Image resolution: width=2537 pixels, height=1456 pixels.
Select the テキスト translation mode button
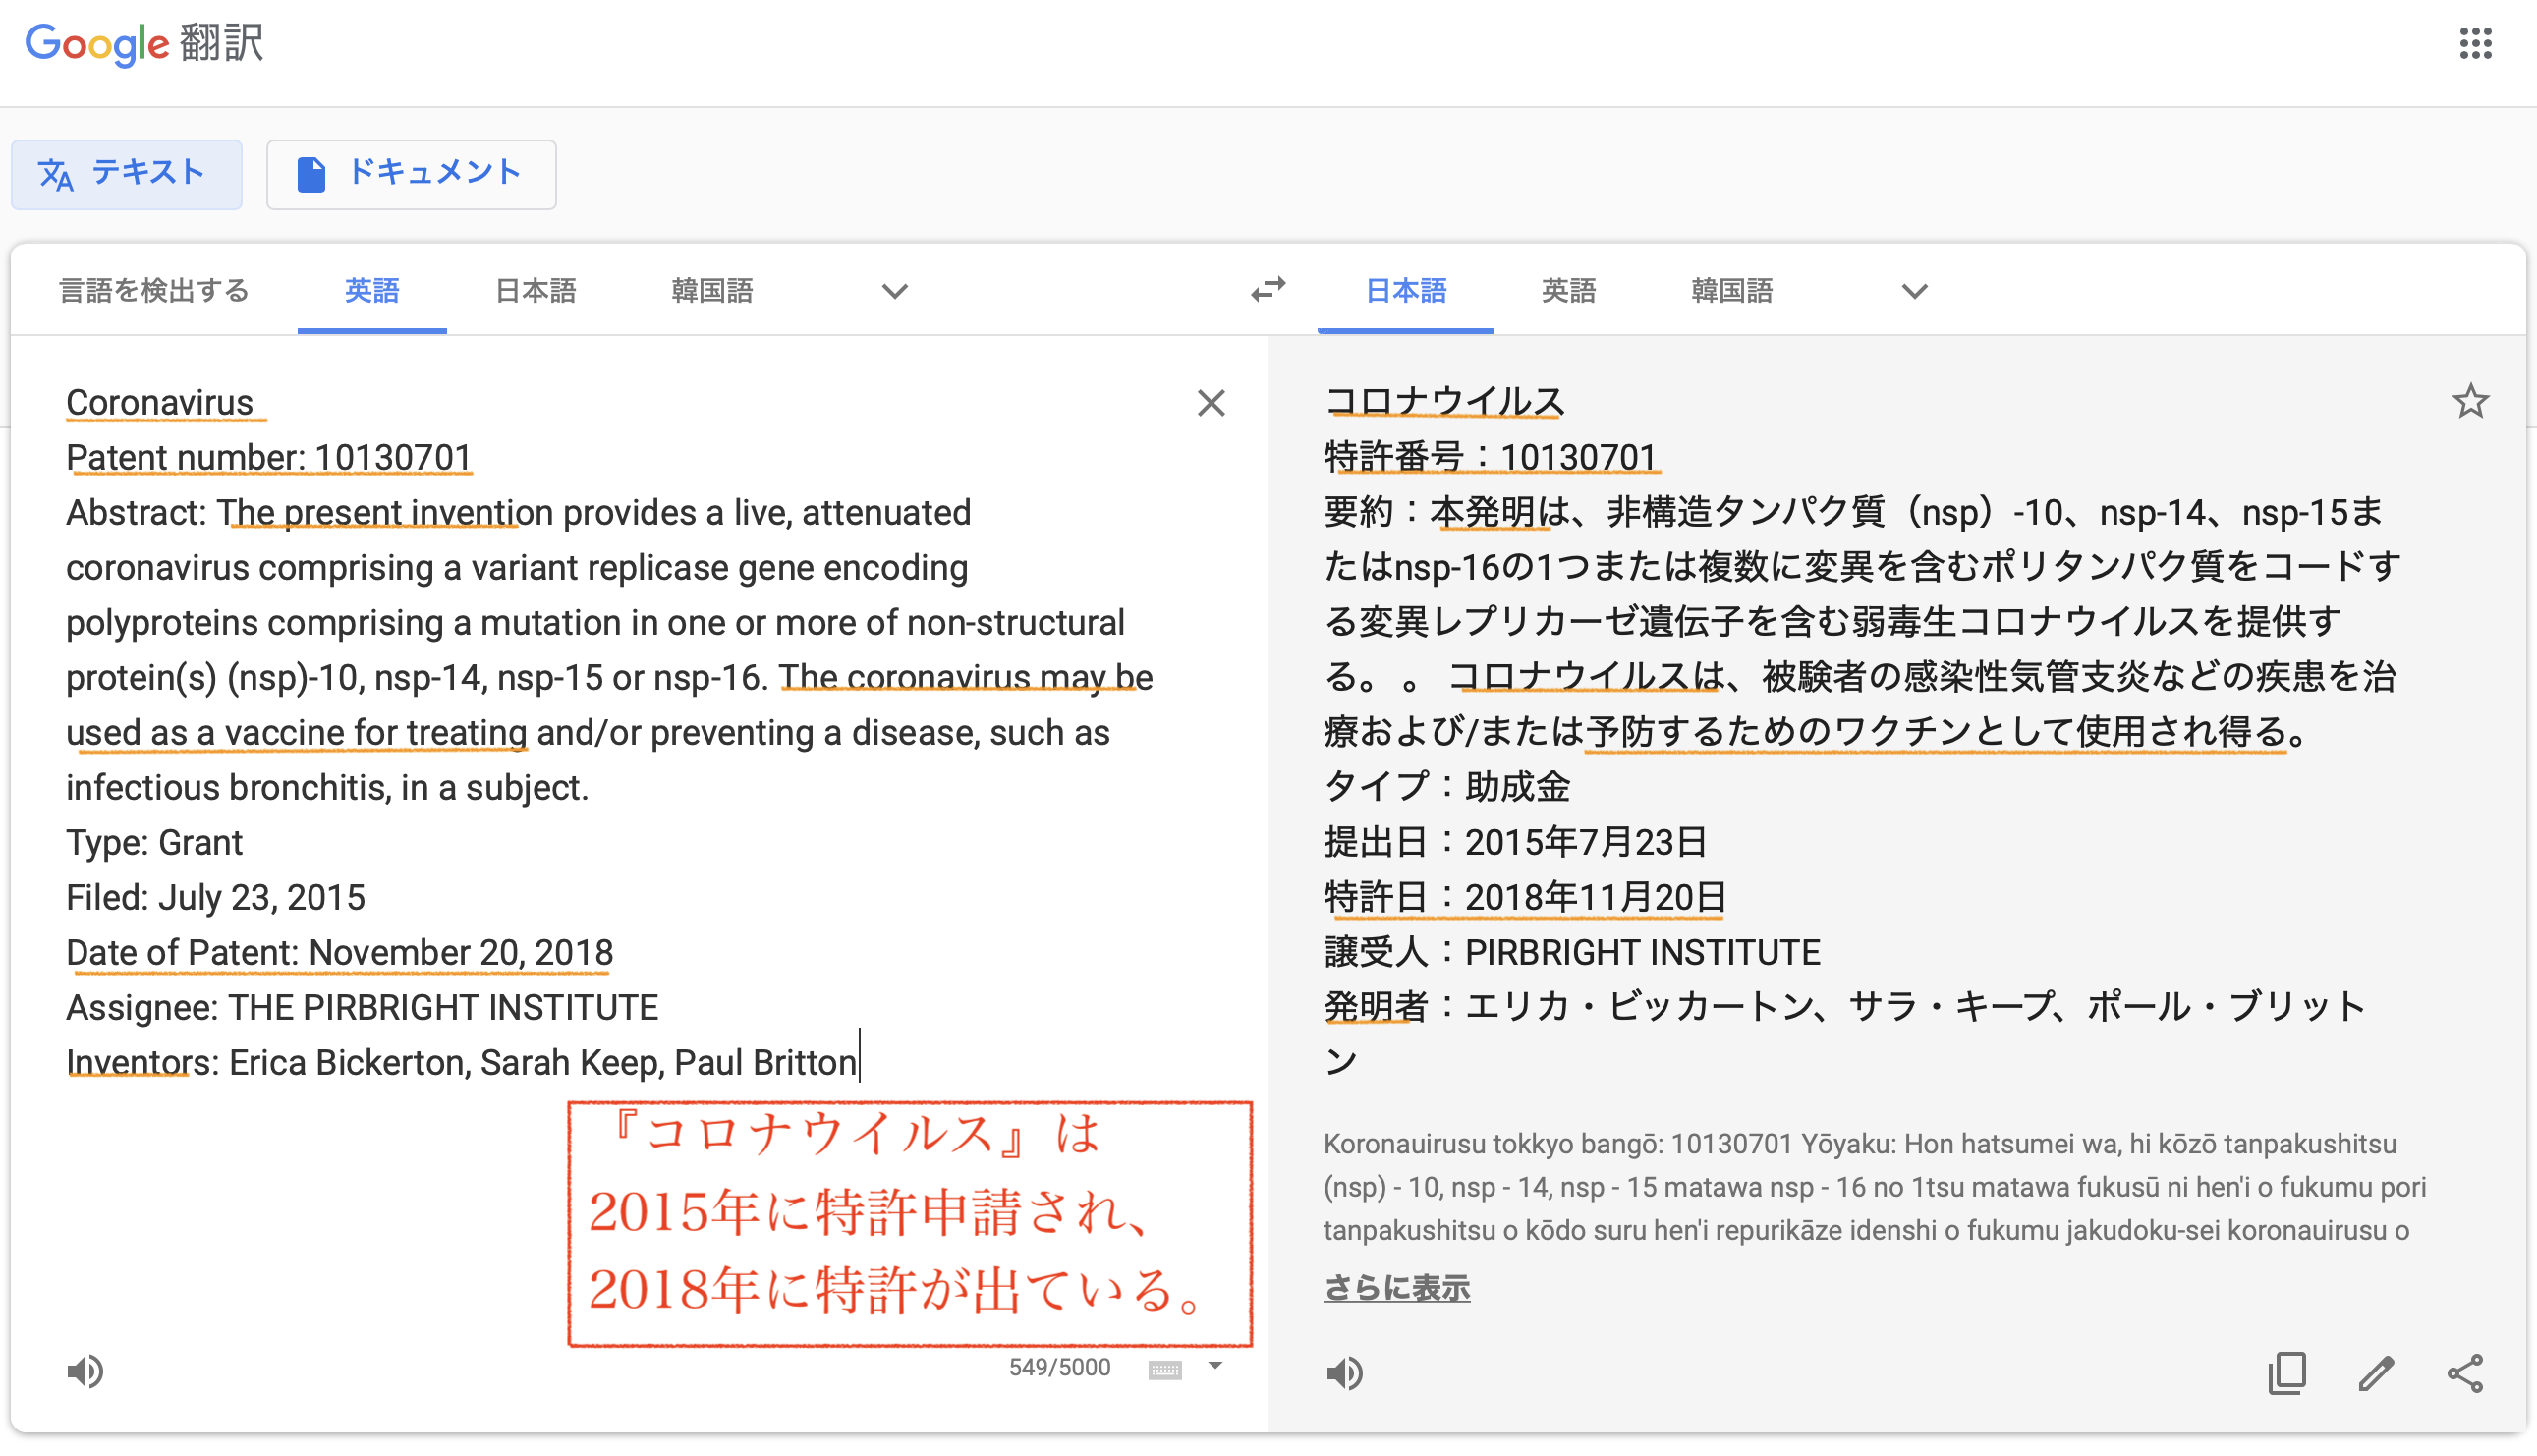[x=127, y=174]
